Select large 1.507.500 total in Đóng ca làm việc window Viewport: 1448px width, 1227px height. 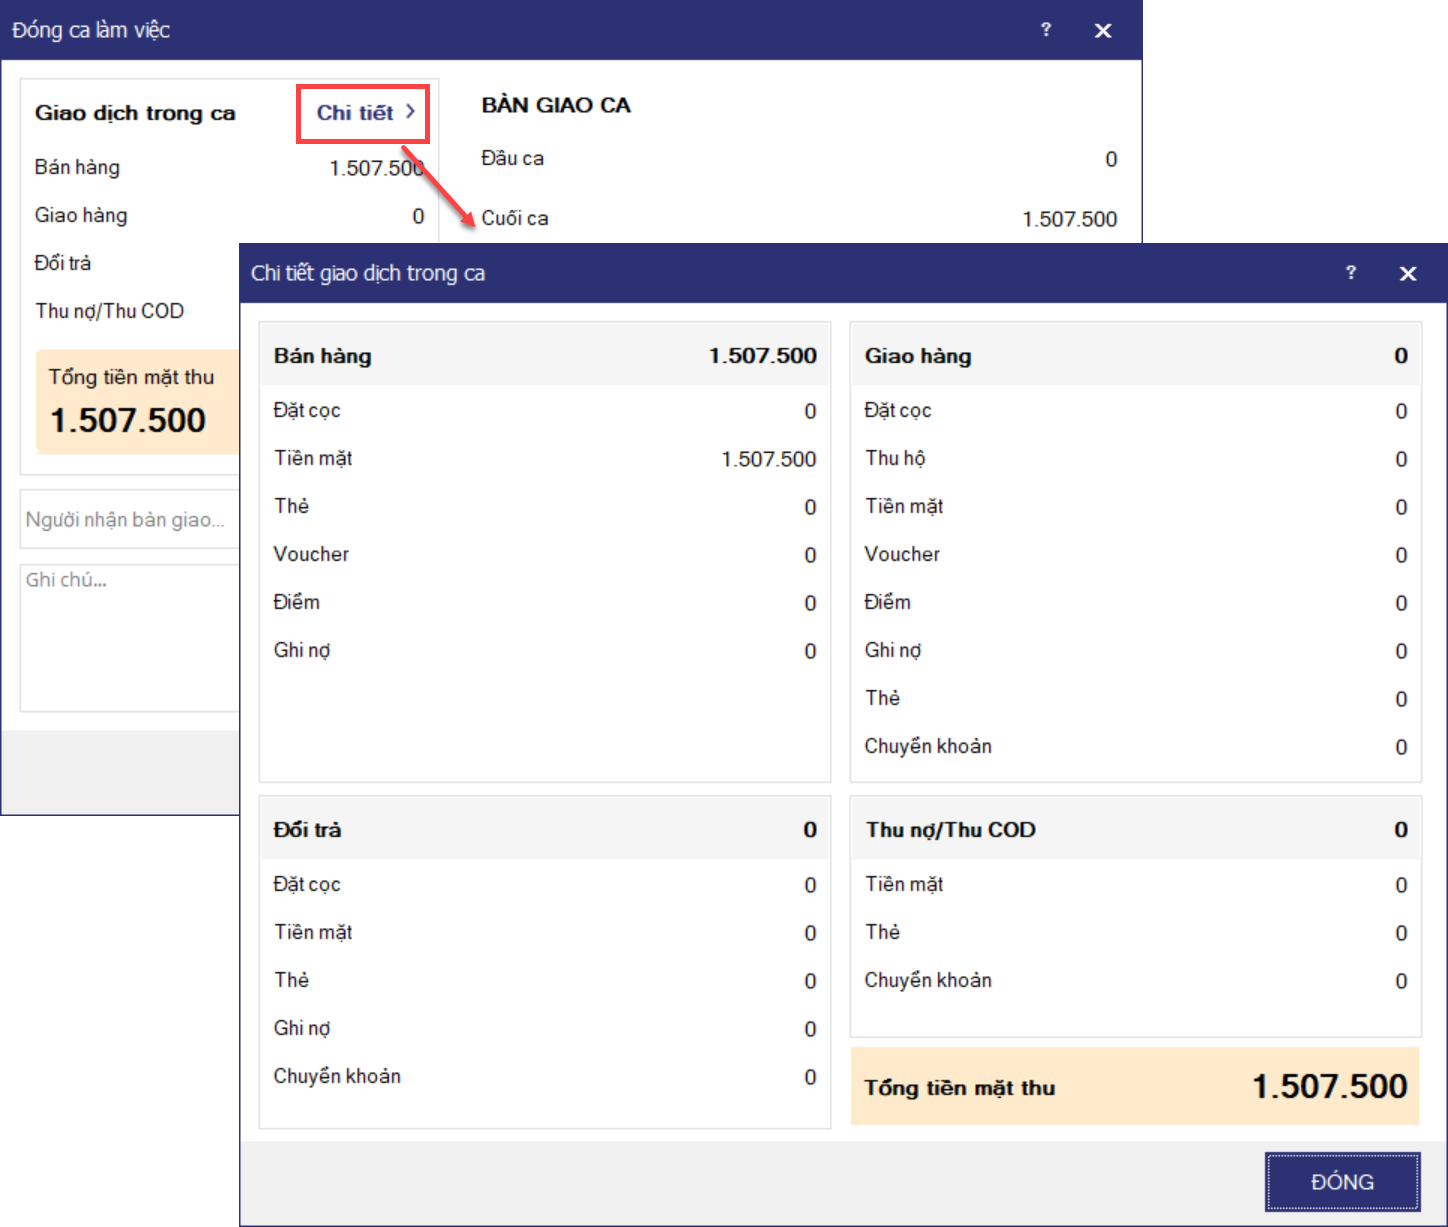tap(128, 421)
